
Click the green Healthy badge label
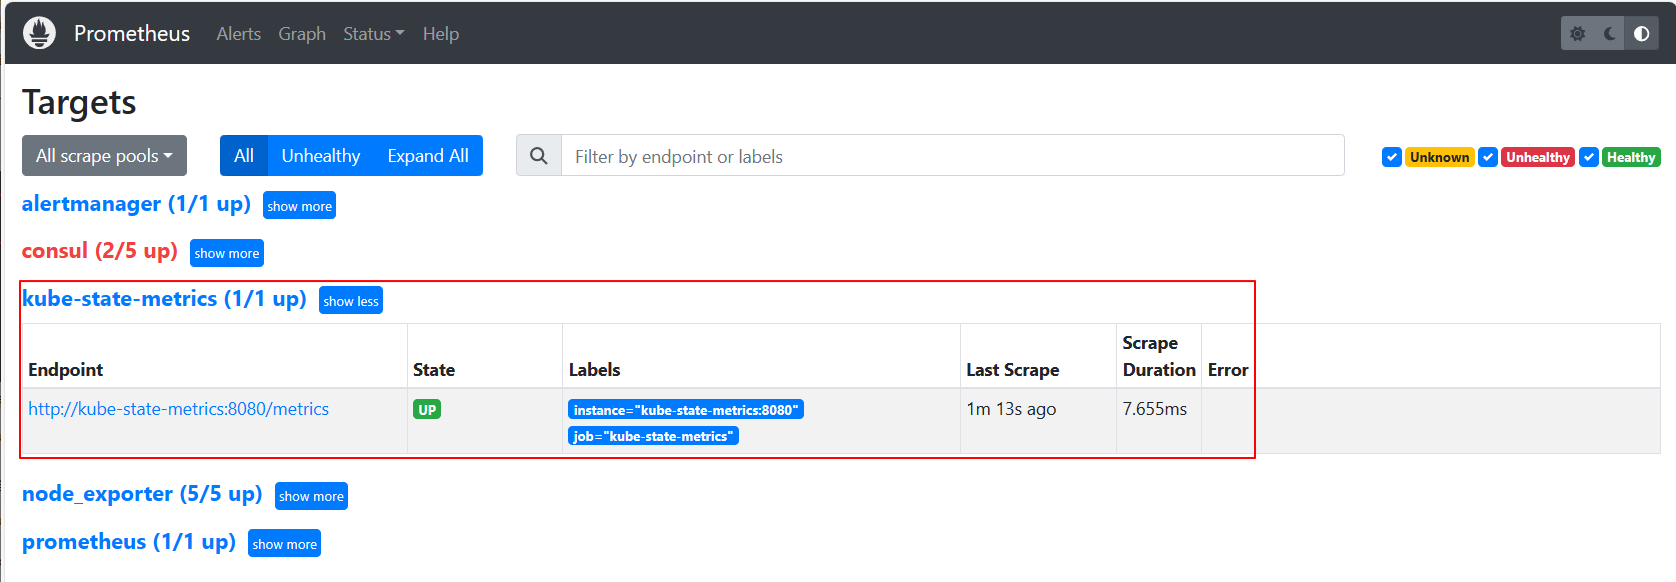pos(1631,157)
